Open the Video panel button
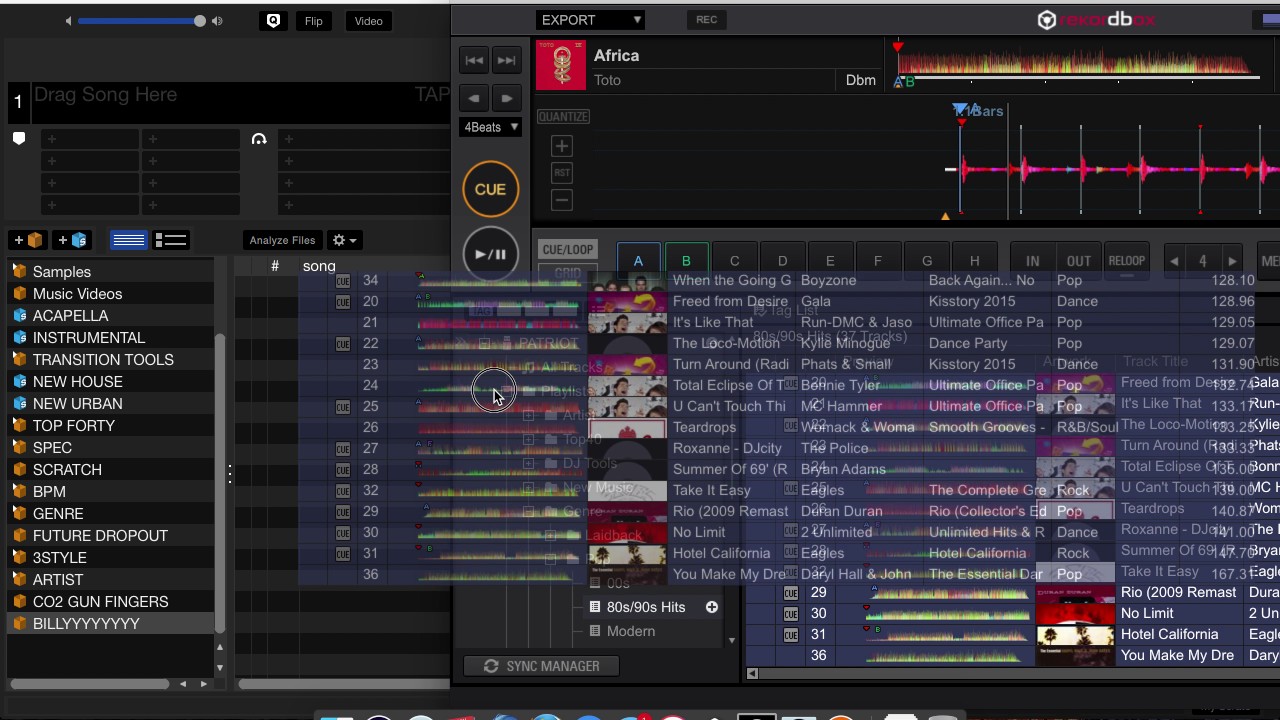 368,21
